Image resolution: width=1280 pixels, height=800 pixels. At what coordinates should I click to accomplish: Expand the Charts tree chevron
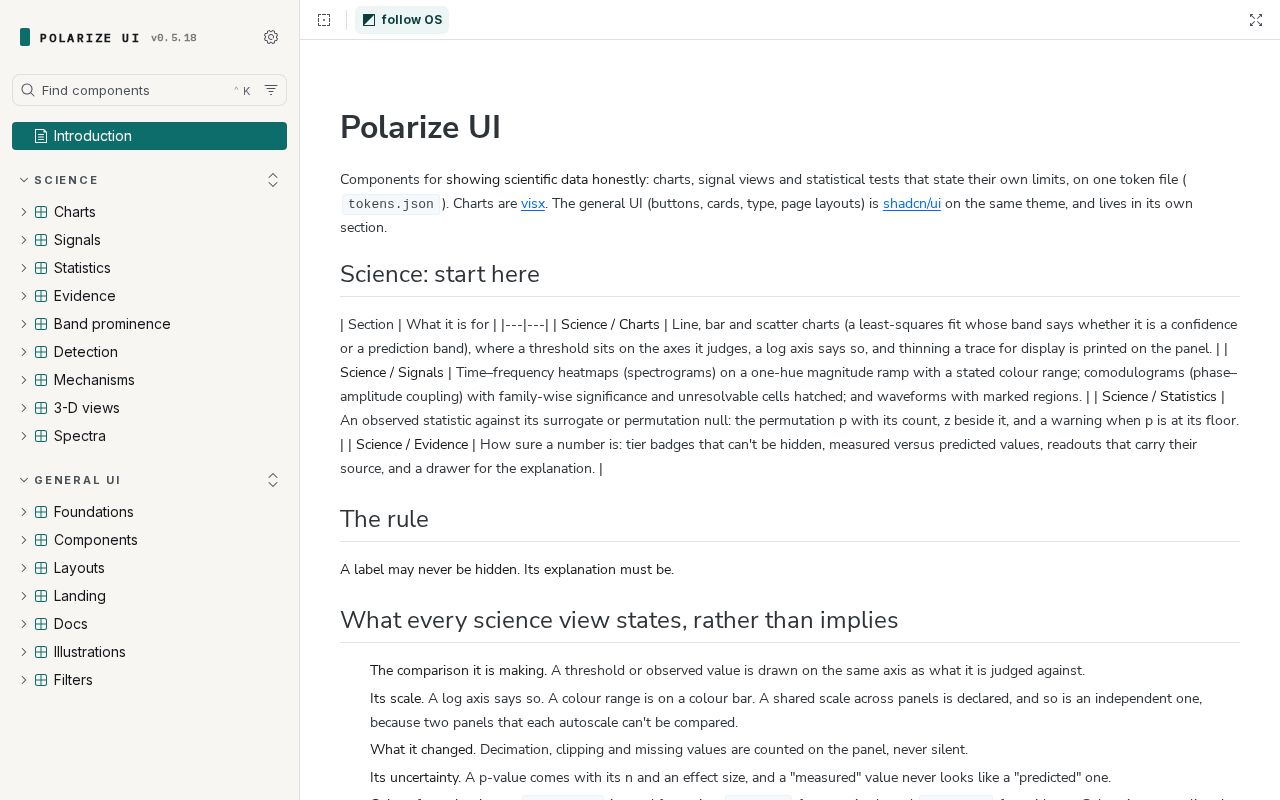point(24,212)
